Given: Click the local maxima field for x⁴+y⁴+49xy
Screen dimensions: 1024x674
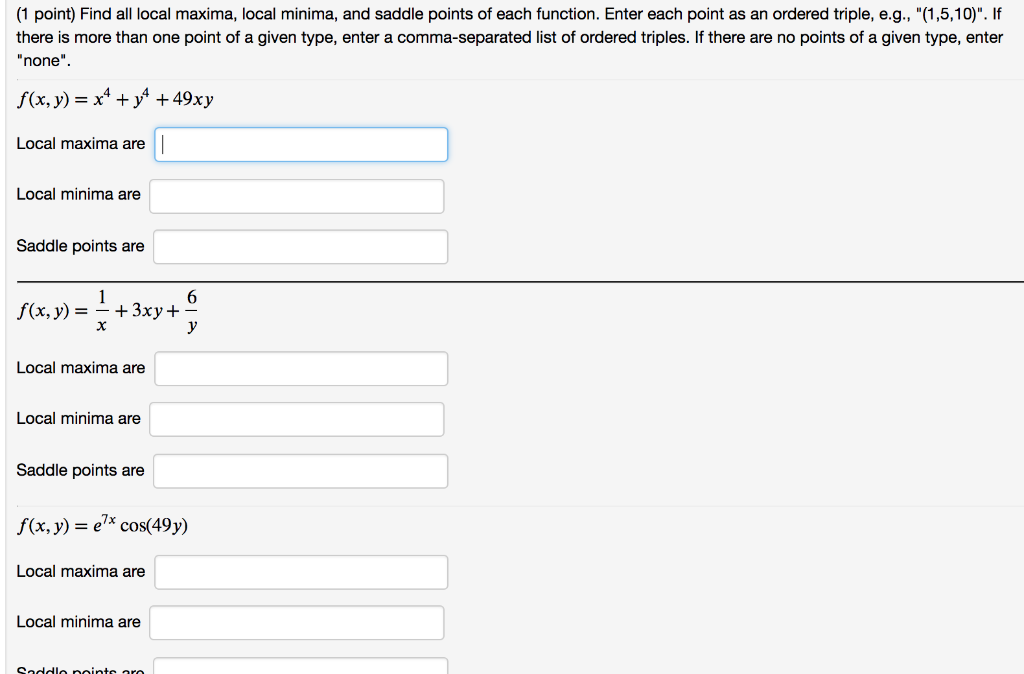Looking at the screenshot, I should pyautogui.click(x=300, y=144).
